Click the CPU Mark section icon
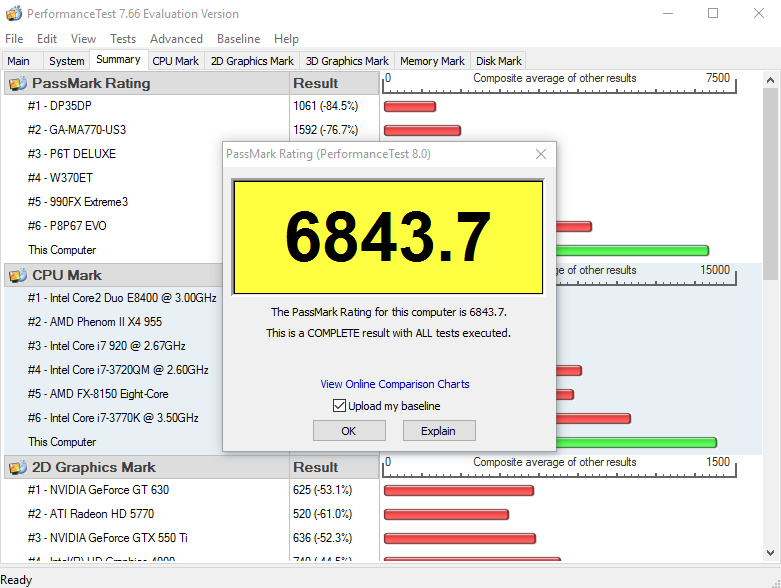Viewport: 781px width, 588px height. point(17,275)
